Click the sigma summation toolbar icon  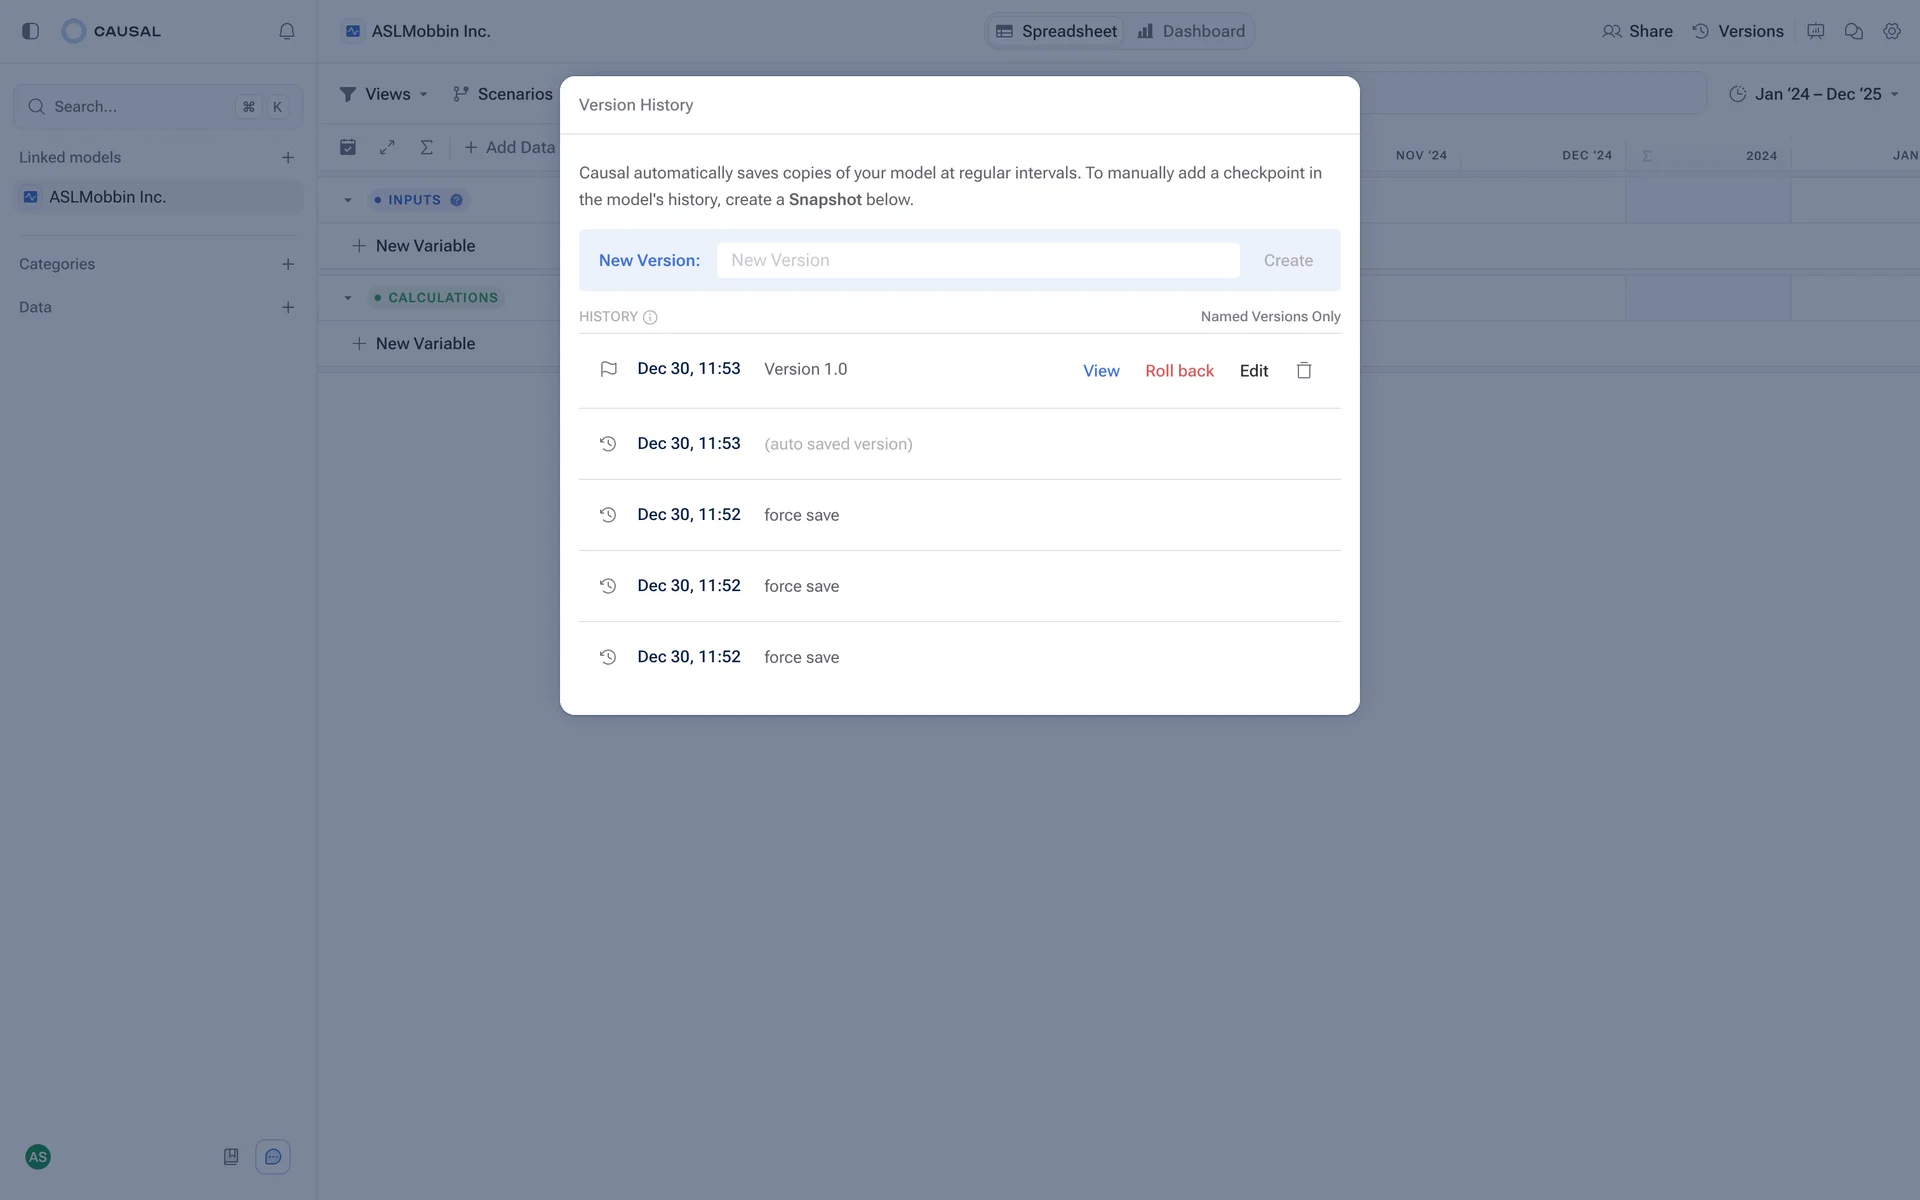point(426,147)
